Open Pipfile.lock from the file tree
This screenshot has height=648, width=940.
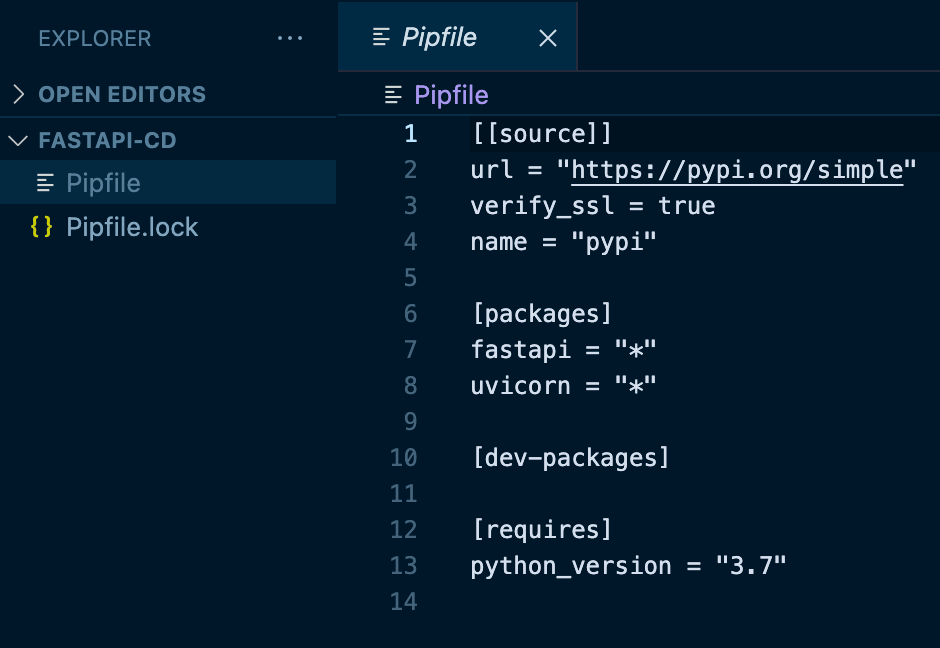[132, 227]
